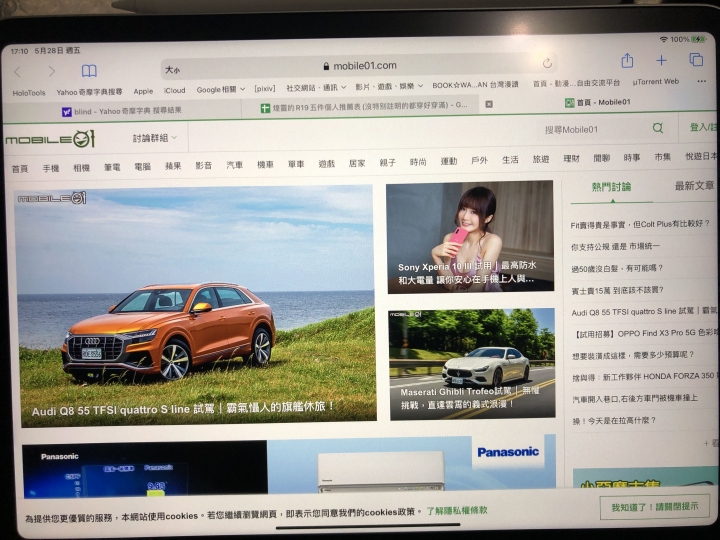Select the 熱門討論 tab
This screenshot has height=540, width=720.
coord(611,187)
